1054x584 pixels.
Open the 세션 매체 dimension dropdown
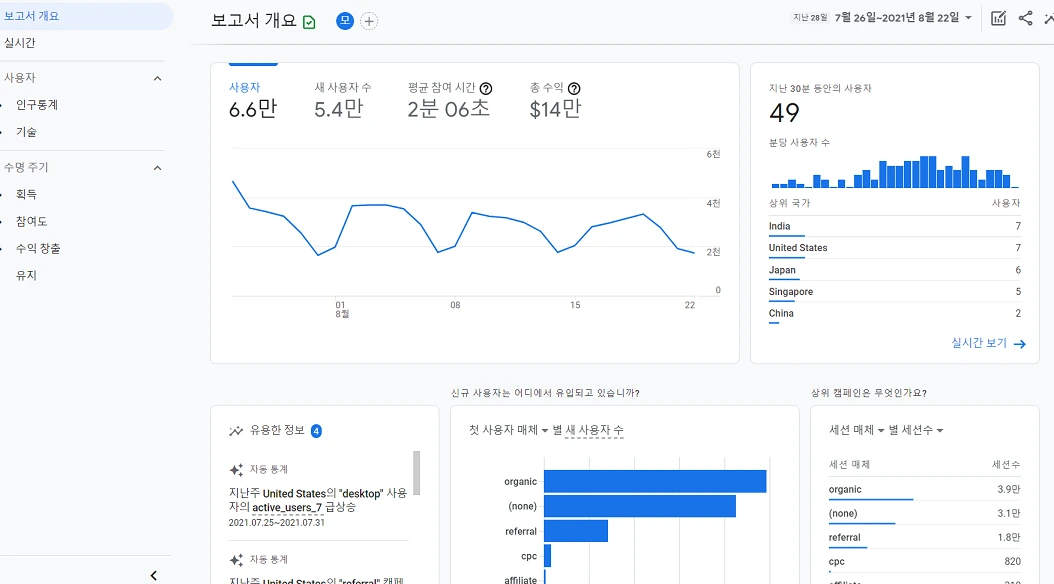click(856, 430)
